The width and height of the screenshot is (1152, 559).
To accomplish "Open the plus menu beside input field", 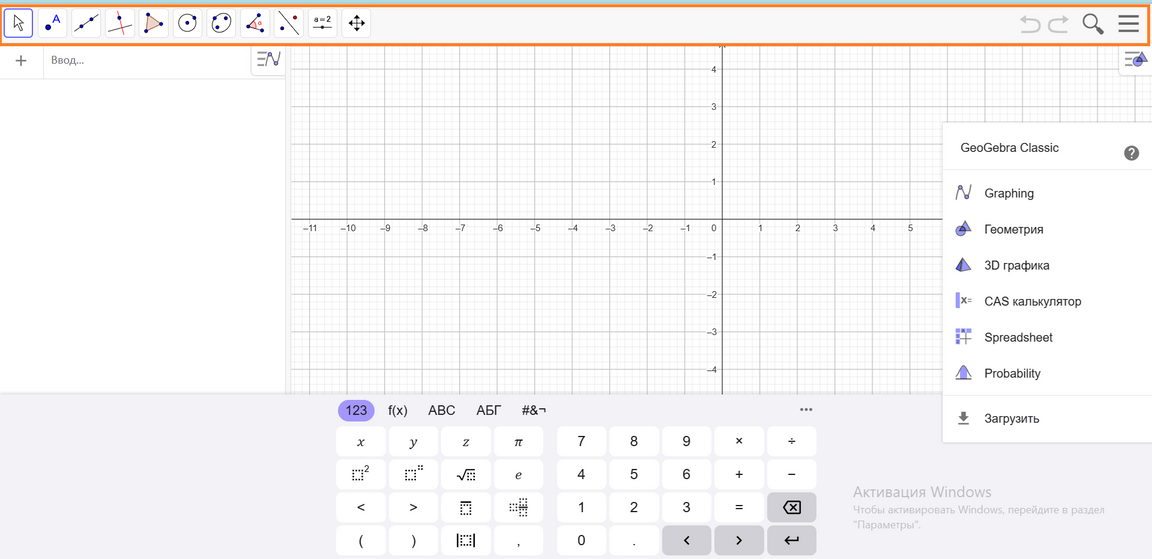I will (21, 61).
